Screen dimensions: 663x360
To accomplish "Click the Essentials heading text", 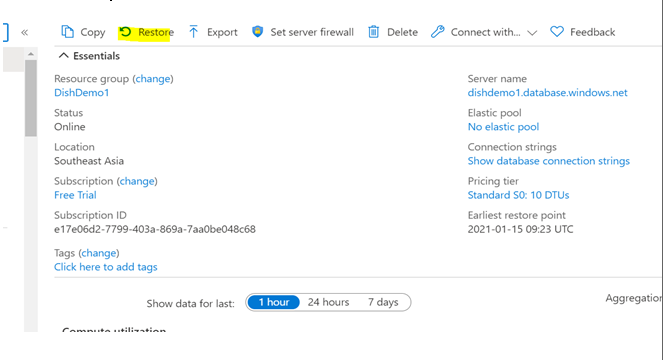I will click(x=96, y=56).
